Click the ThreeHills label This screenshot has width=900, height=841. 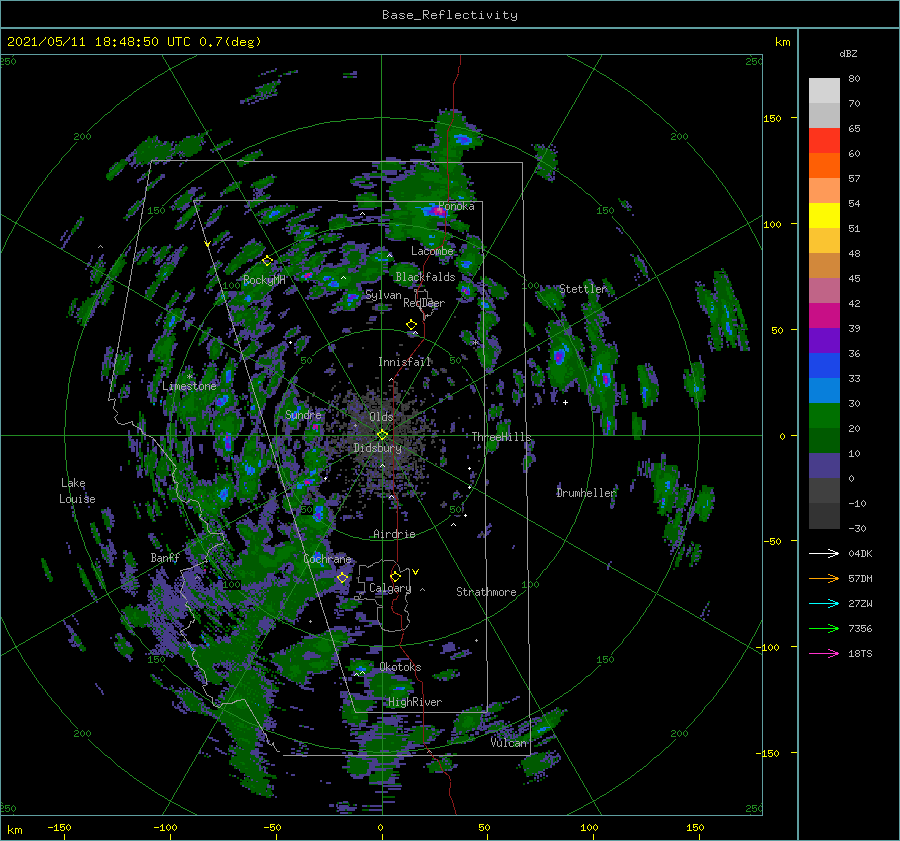(x=502, y=437)
